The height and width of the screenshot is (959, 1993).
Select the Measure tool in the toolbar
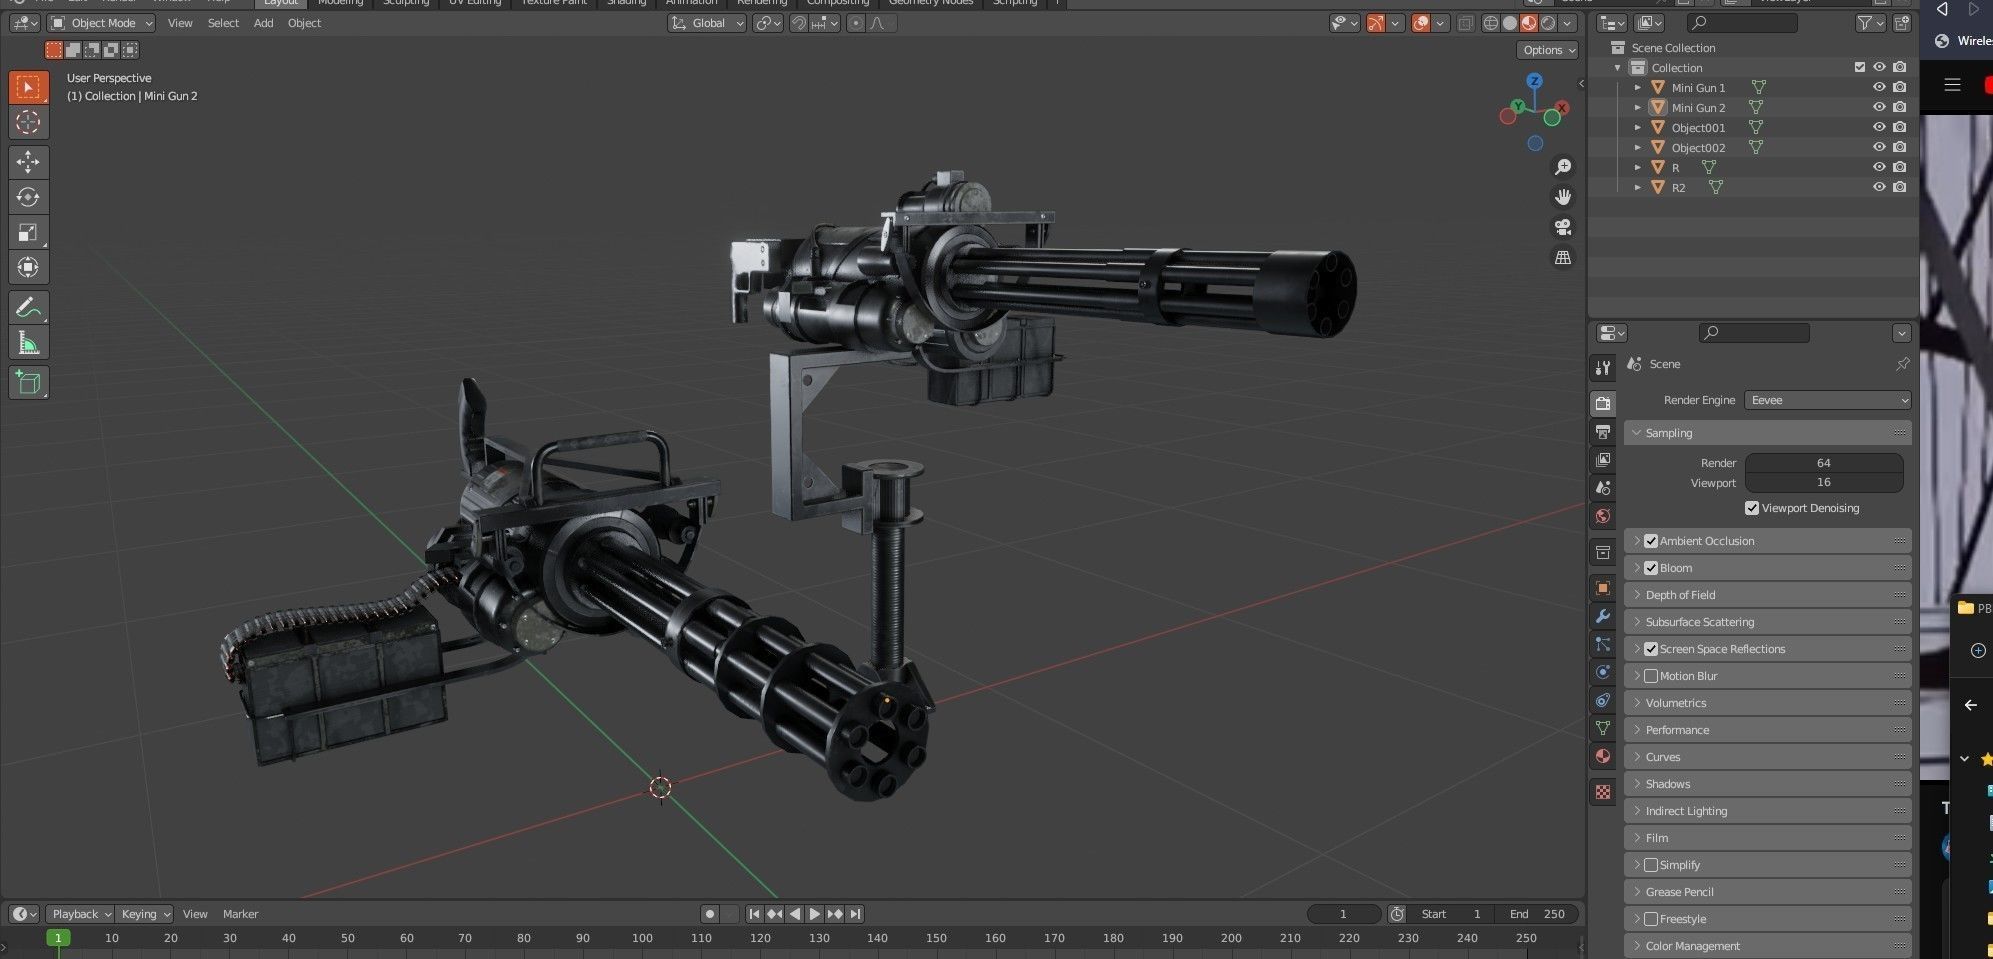pyautogui.click(x=29, y=341)
